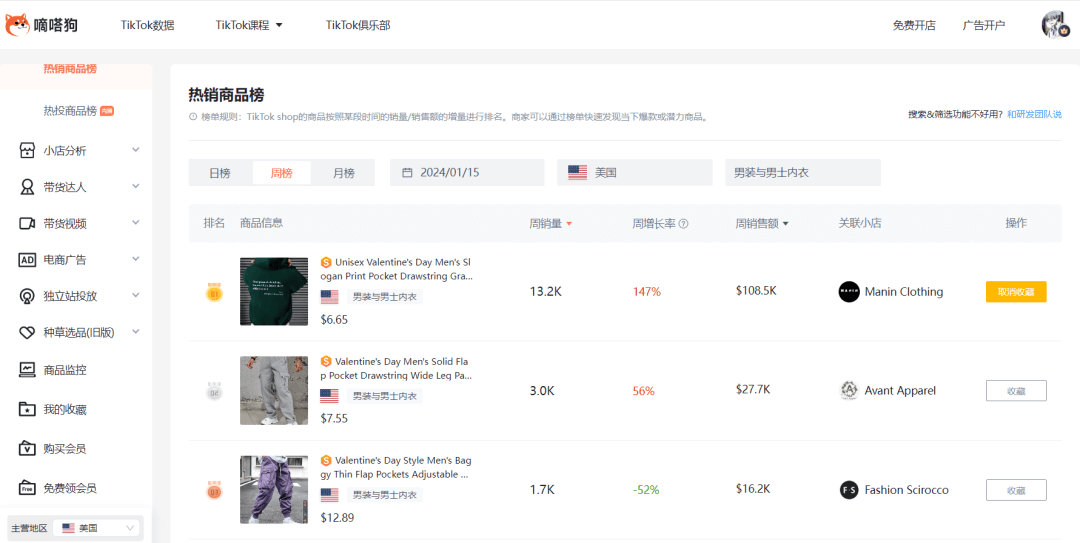
Task: Open the user avatar in top-right corner
Action: (x=1055, y=25)
